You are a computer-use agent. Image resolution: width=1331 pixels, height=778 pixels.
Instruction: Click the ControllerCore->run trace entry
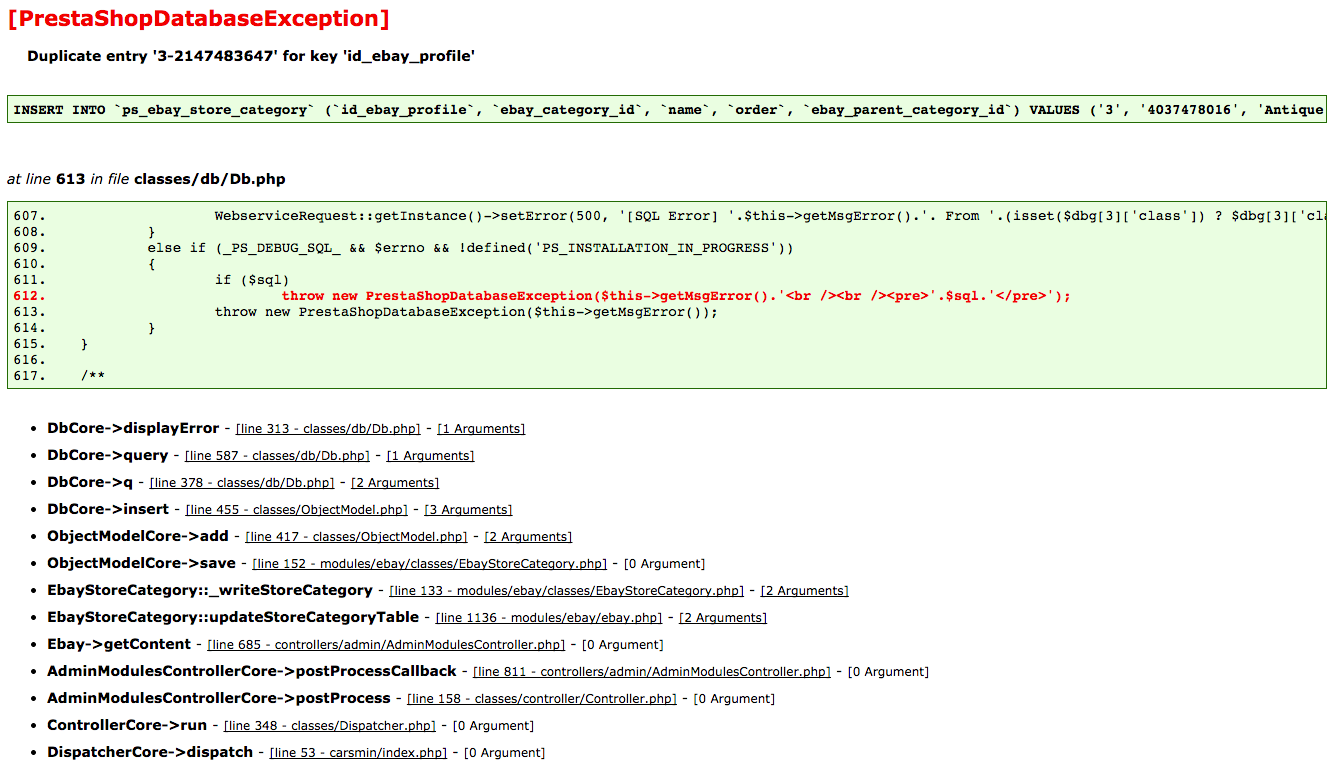(127, 725)
